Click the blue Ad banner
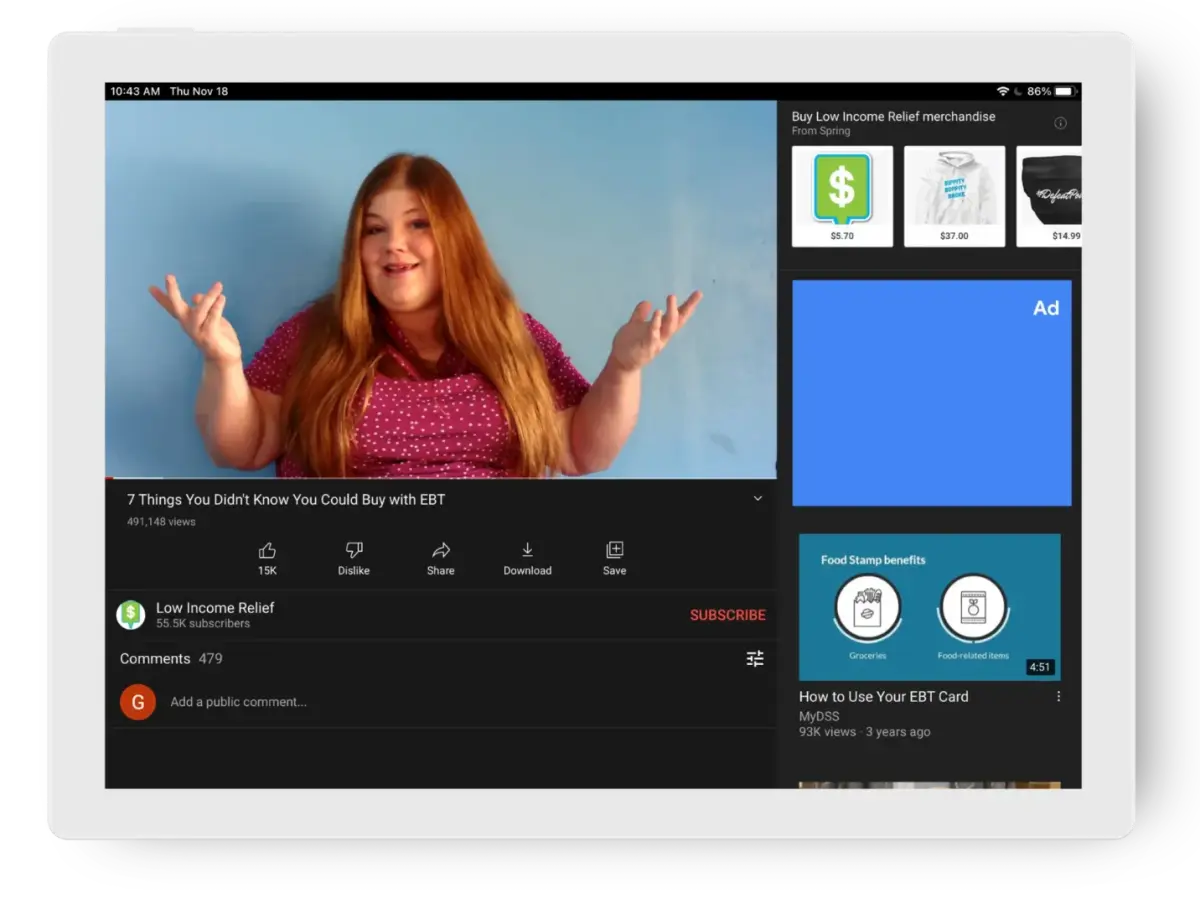1200x904 pixels. click(931, 393)
